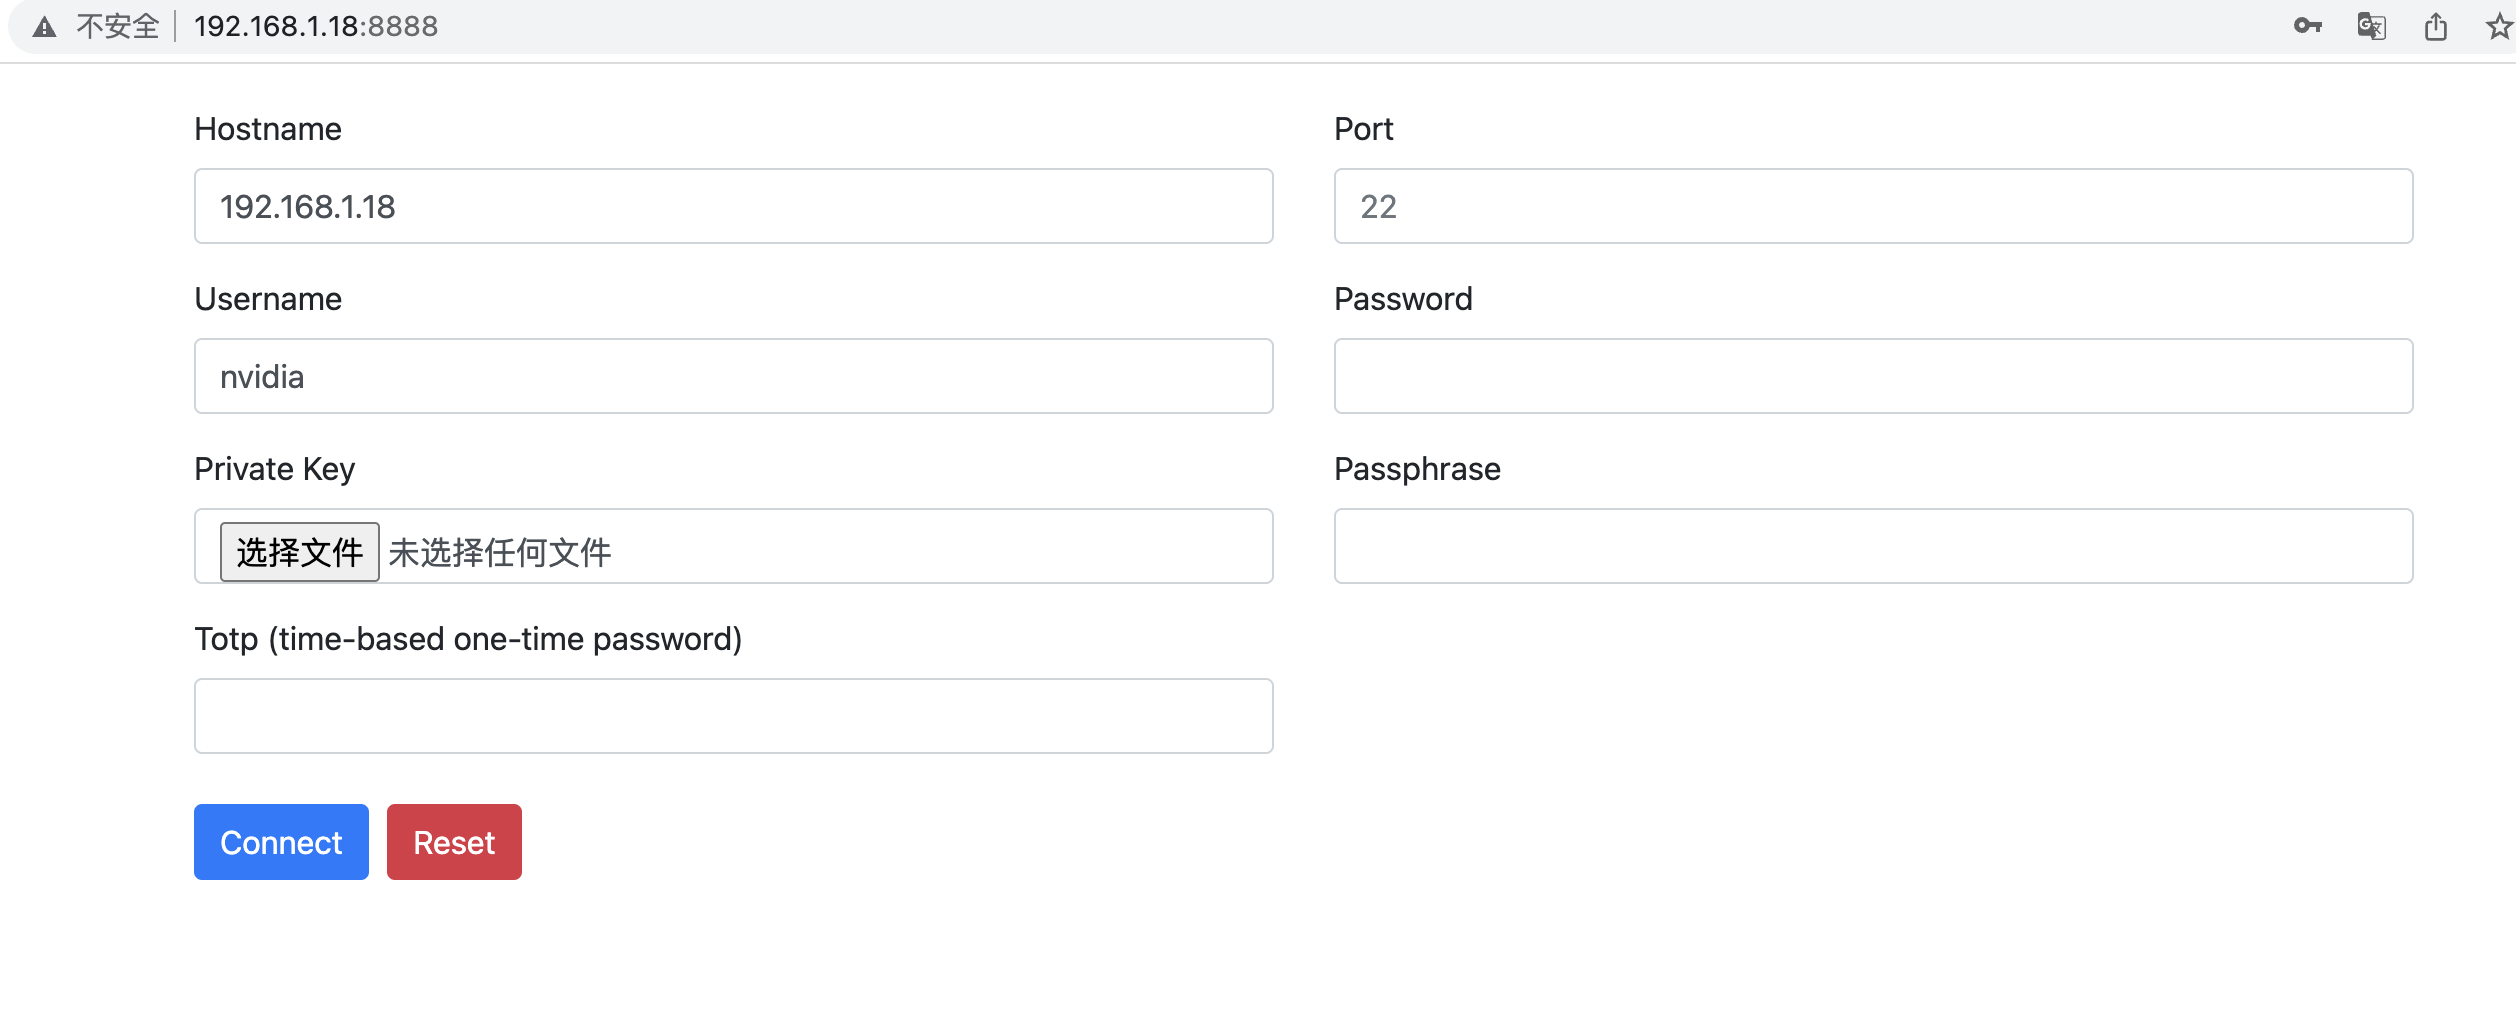Click the insecure connection warning icon
2516x1016 pixels.
44,27
